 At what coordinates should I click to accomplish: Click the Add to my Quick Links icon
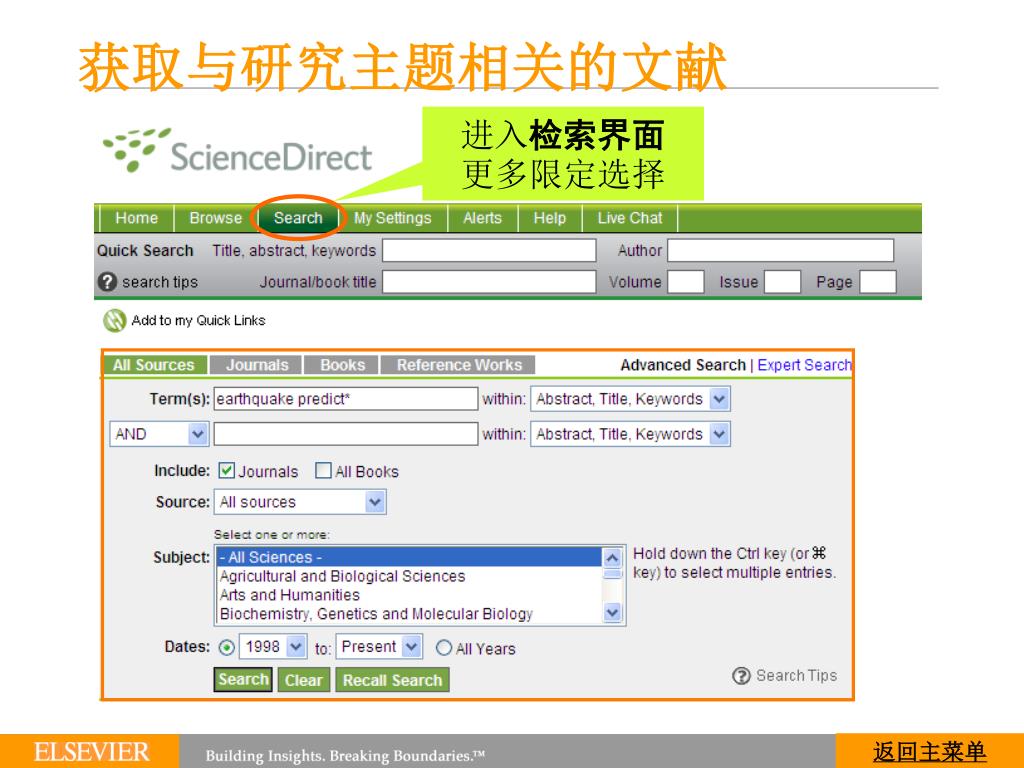(114, 321)
